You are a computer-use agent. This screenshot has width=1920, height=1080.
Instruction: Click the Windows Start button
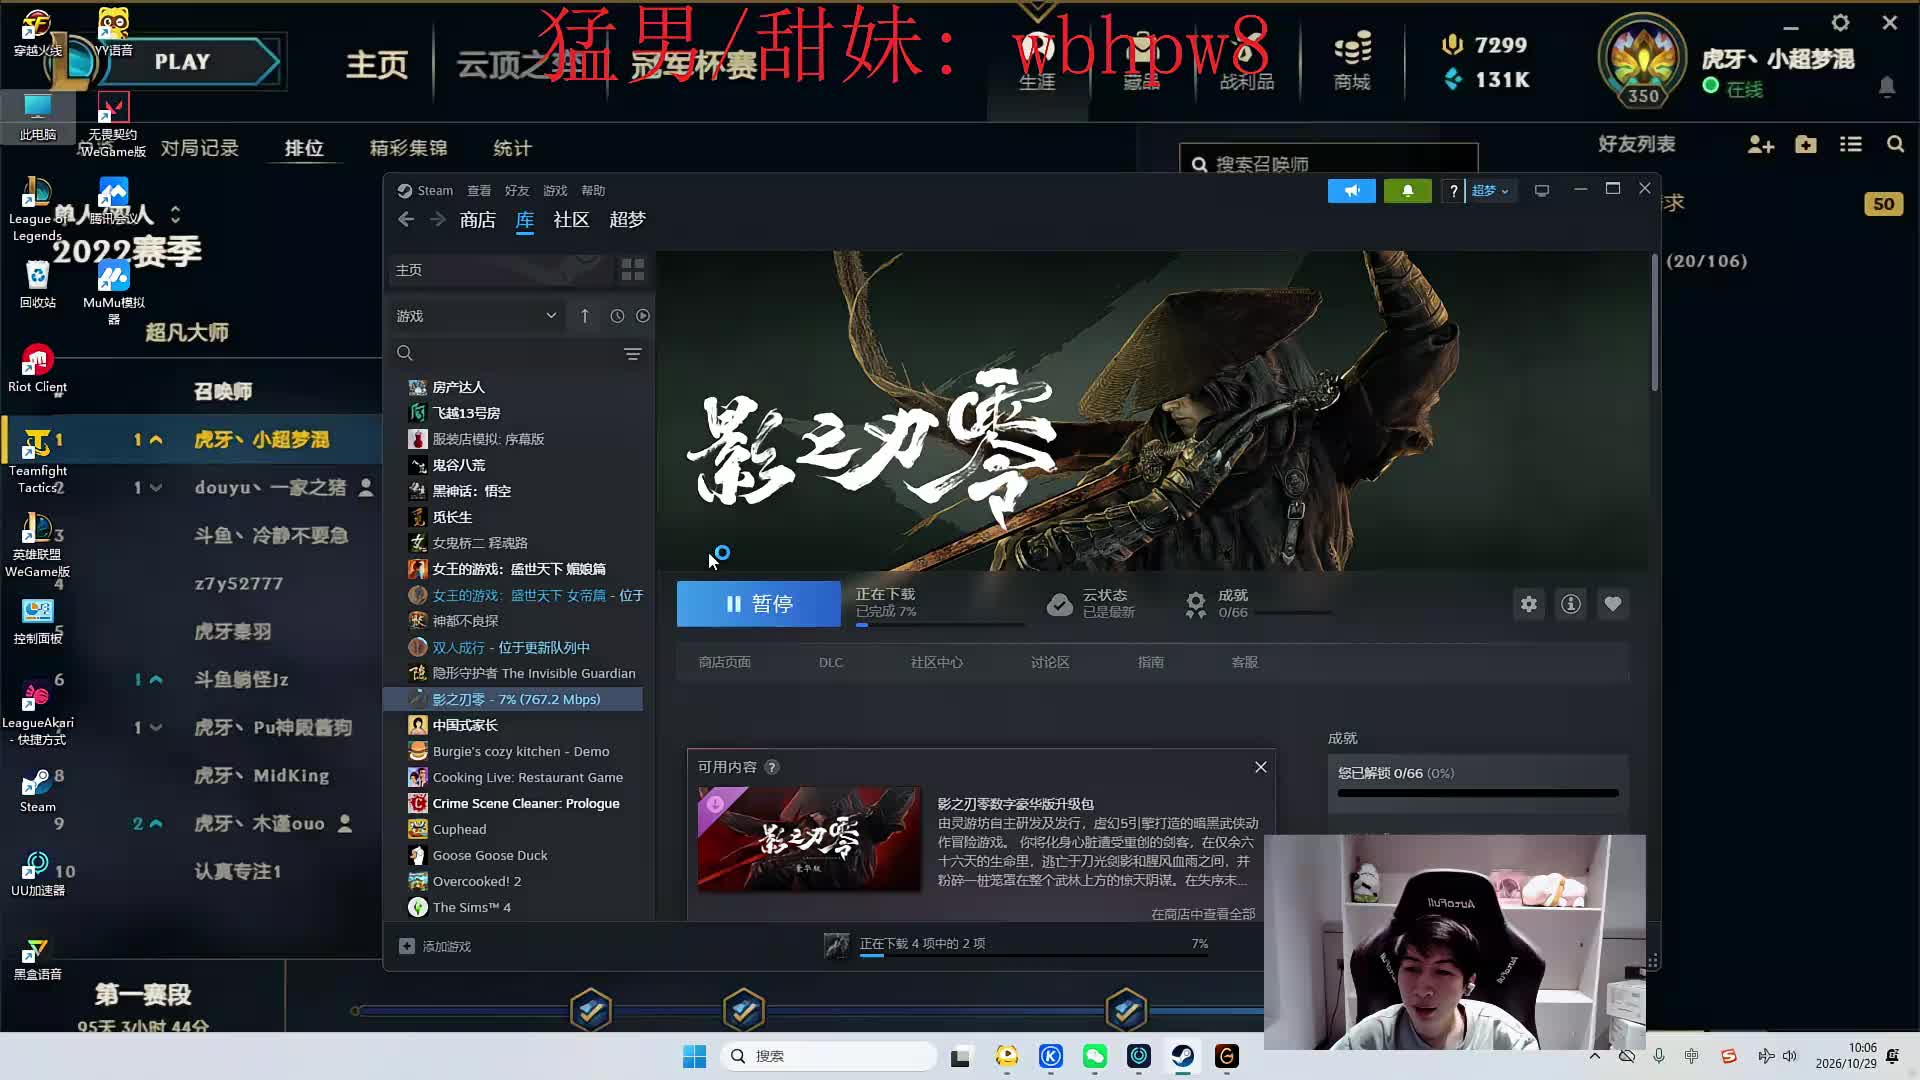[x=694, y=1056]
